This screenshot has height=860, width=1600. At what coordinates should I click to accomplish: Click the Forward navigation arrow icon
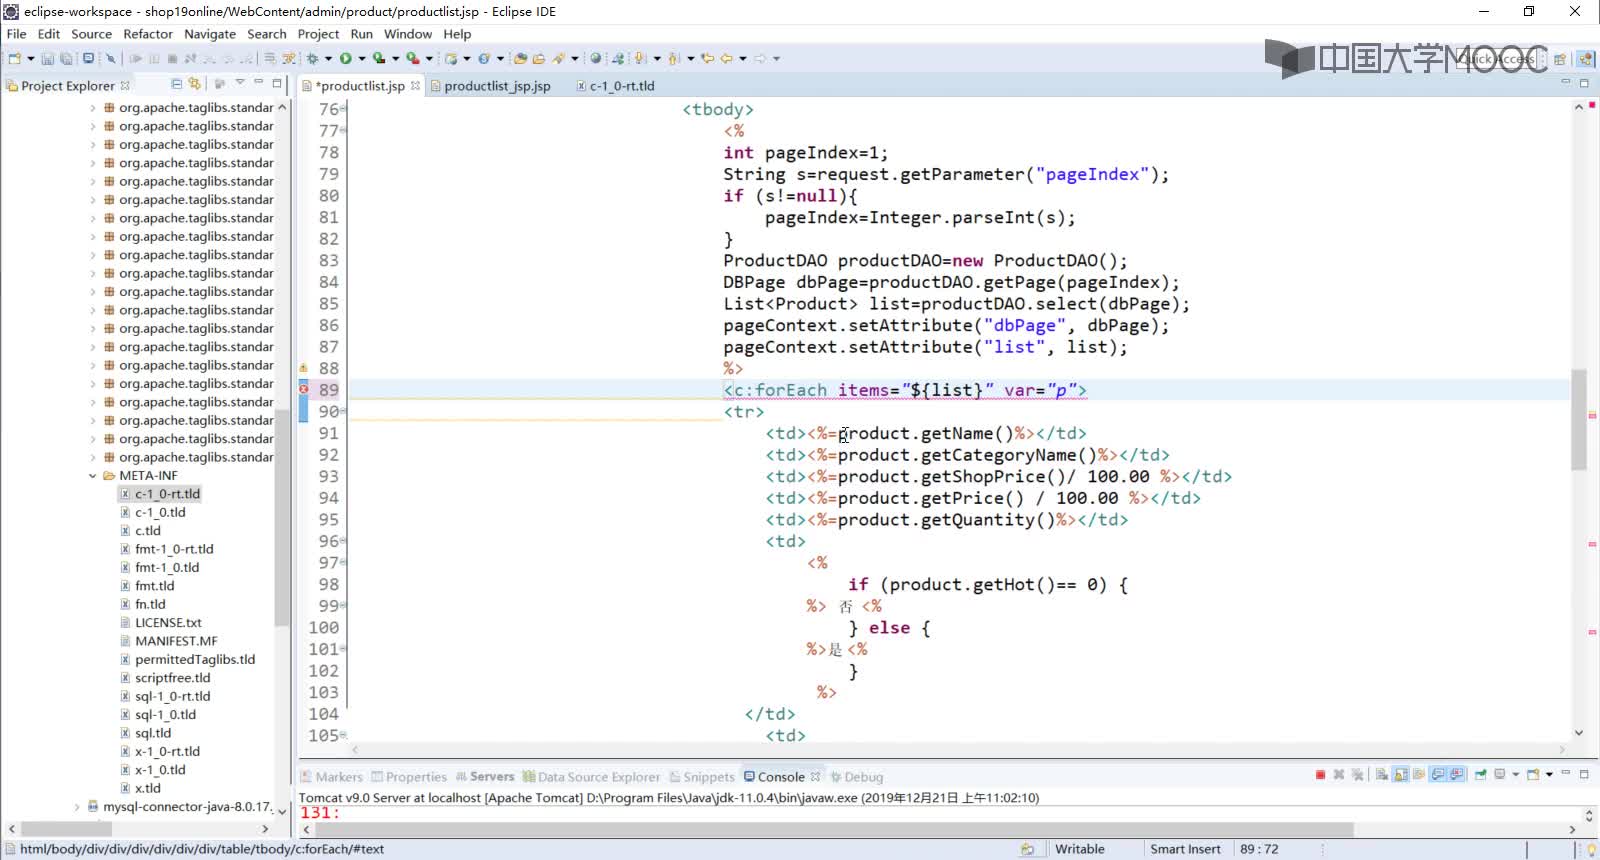760,58
